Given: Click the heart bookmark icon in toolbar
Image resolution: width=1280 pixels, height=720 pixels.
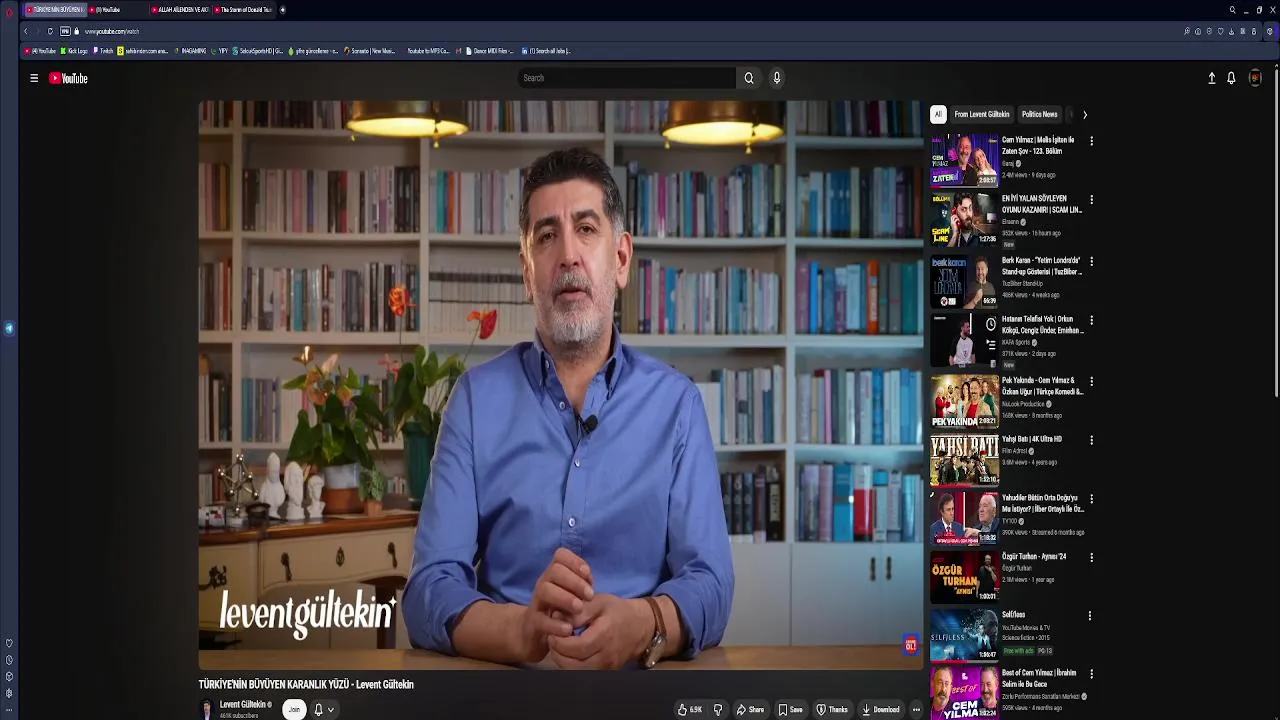Looking at the screenshot, I should [1220, 31].
